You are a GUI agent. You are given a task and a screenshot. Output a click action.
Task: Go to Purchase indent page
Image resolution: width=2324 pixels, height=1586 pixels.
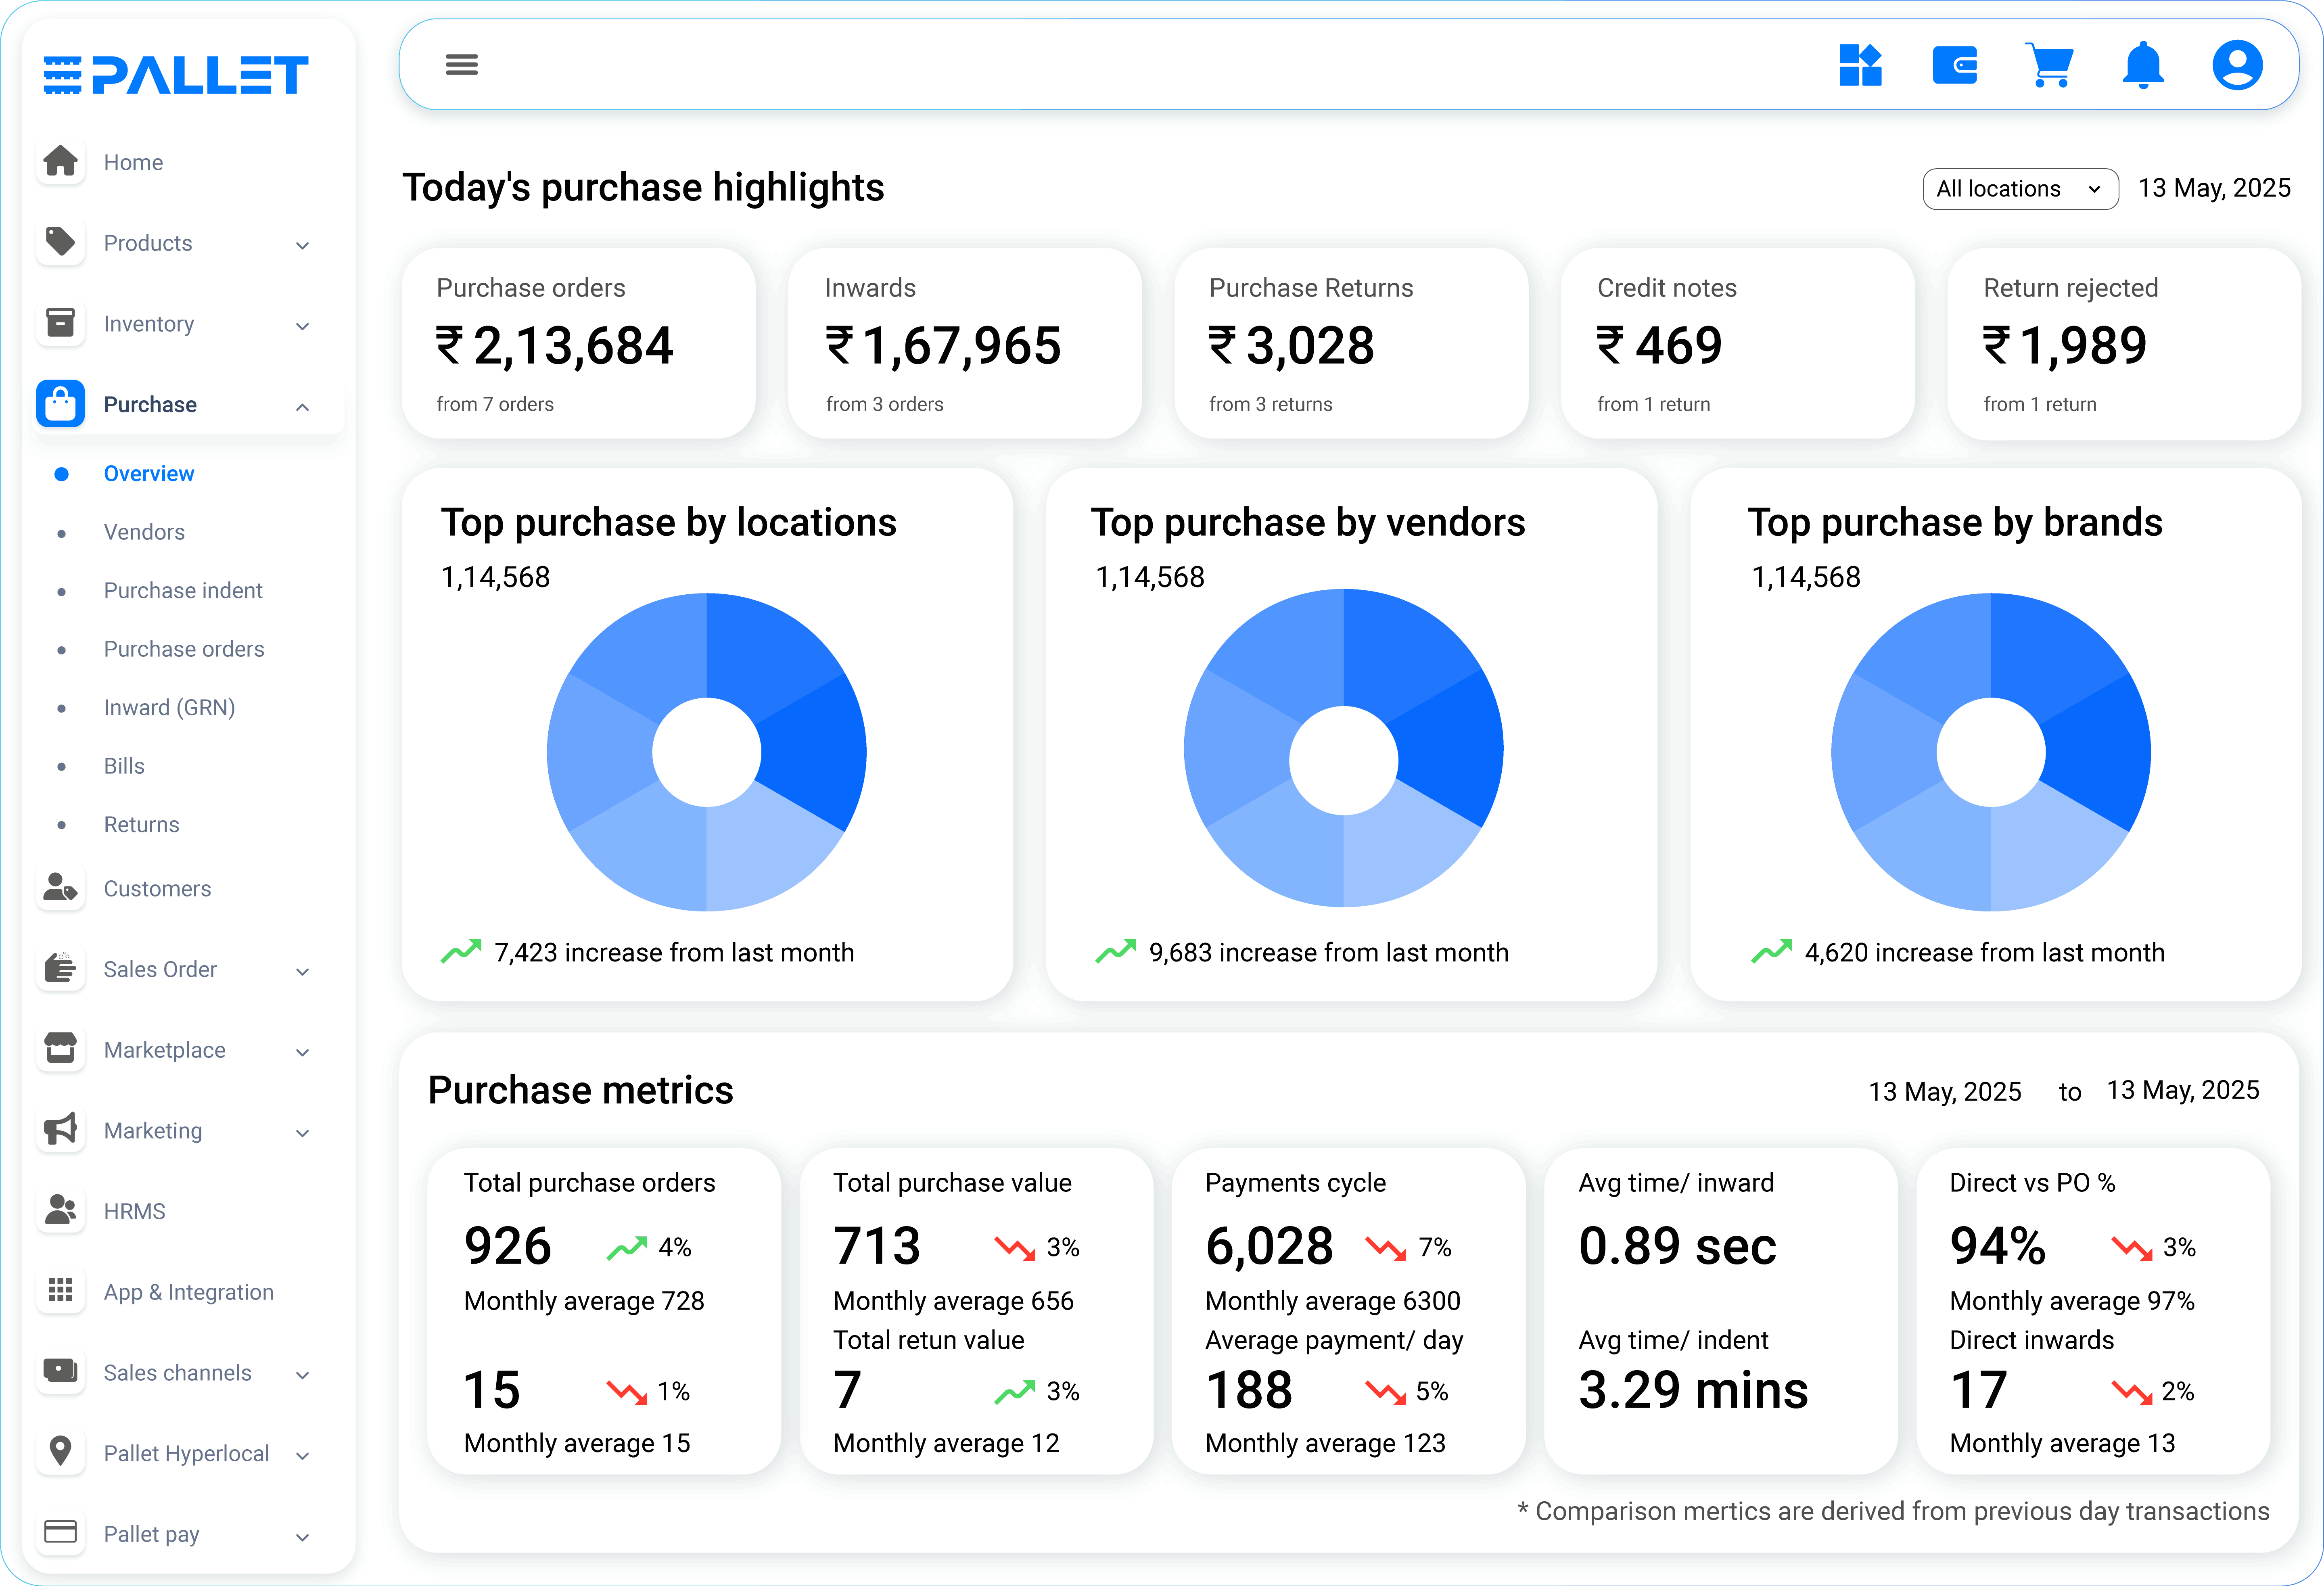click(183, 591)
